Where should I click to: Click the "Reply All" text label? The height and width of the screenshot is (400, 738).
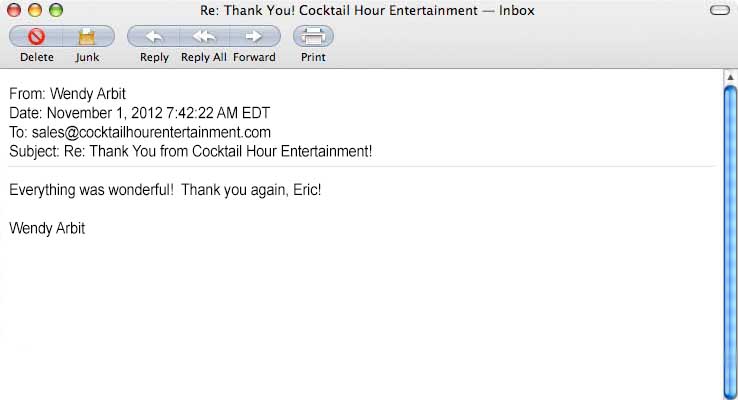coord(204,57)
